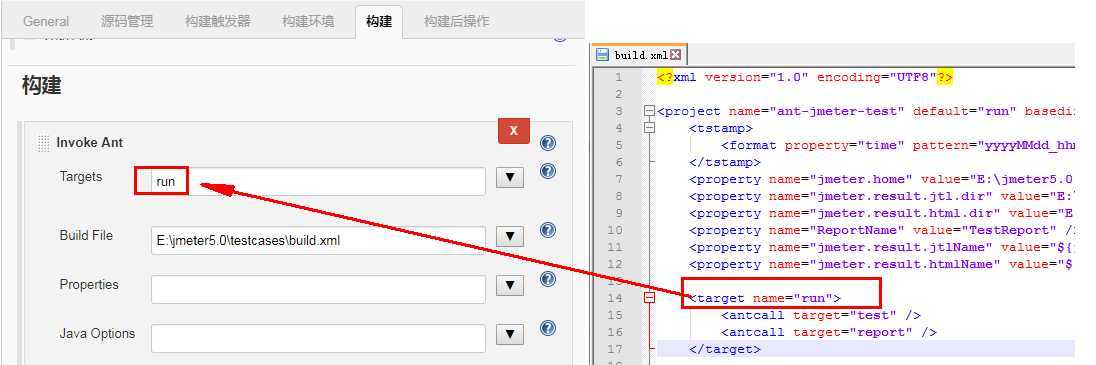Delete the Invoke Ant build step
1096x365 pixels.
point(514,131)
